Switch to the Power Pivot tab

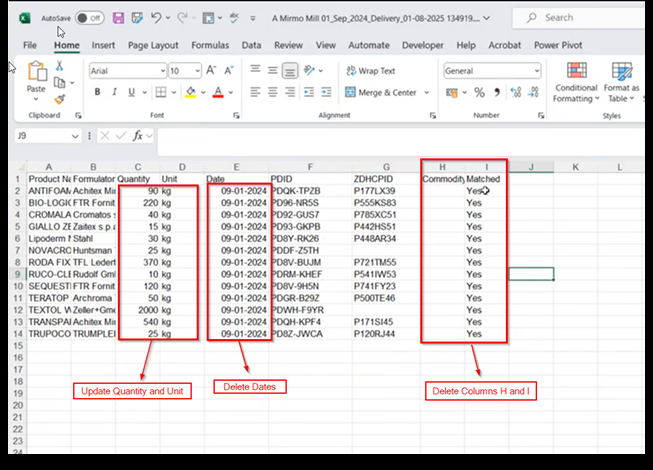tap(558, 45)
